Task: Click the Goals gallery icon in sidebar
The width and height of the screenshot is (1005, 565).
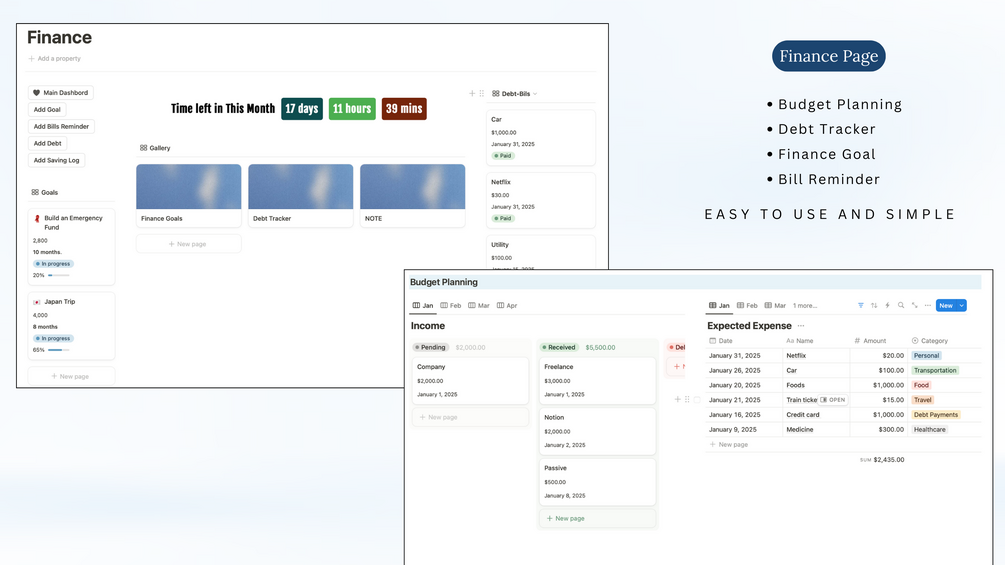Action: point(35,192)
